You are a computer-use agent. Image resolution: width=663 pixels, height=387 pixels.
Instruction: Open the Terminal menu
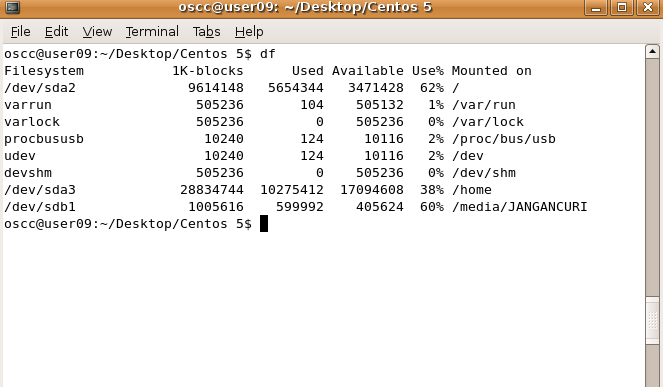click(x=152, y=32)
